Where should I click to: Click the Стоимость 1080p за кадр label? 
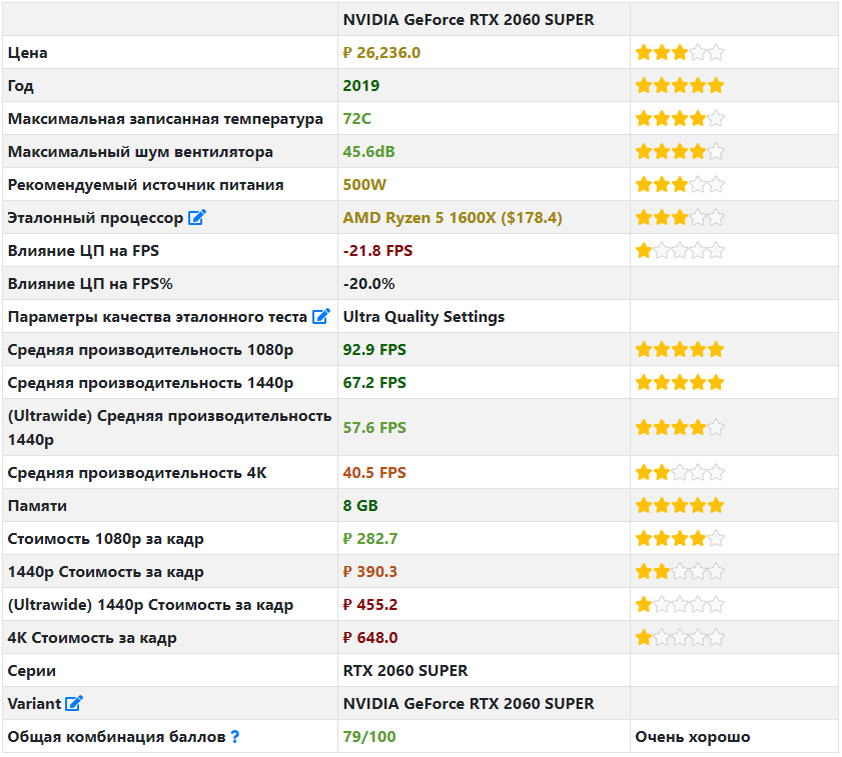[x=106, y=539]
